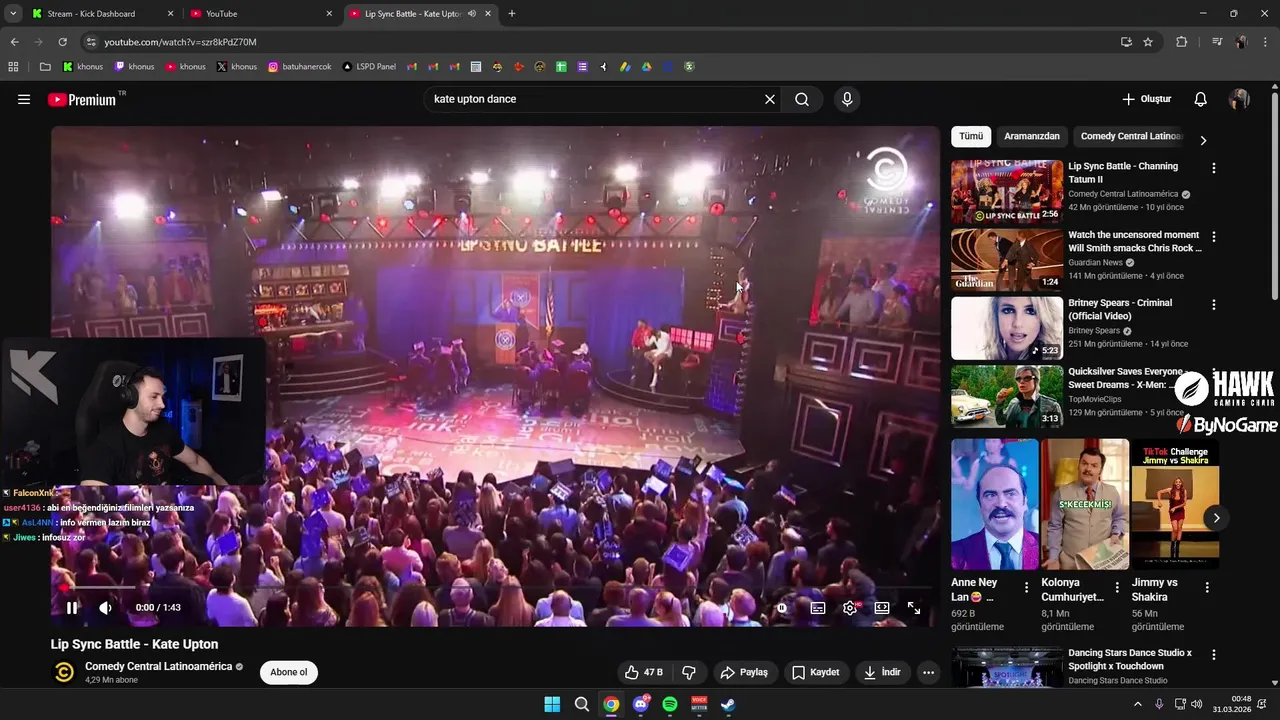Open khonus Twitch bookmark
Image resolution: width=1280 pixels, height=720 pixels.
point(134,67)
